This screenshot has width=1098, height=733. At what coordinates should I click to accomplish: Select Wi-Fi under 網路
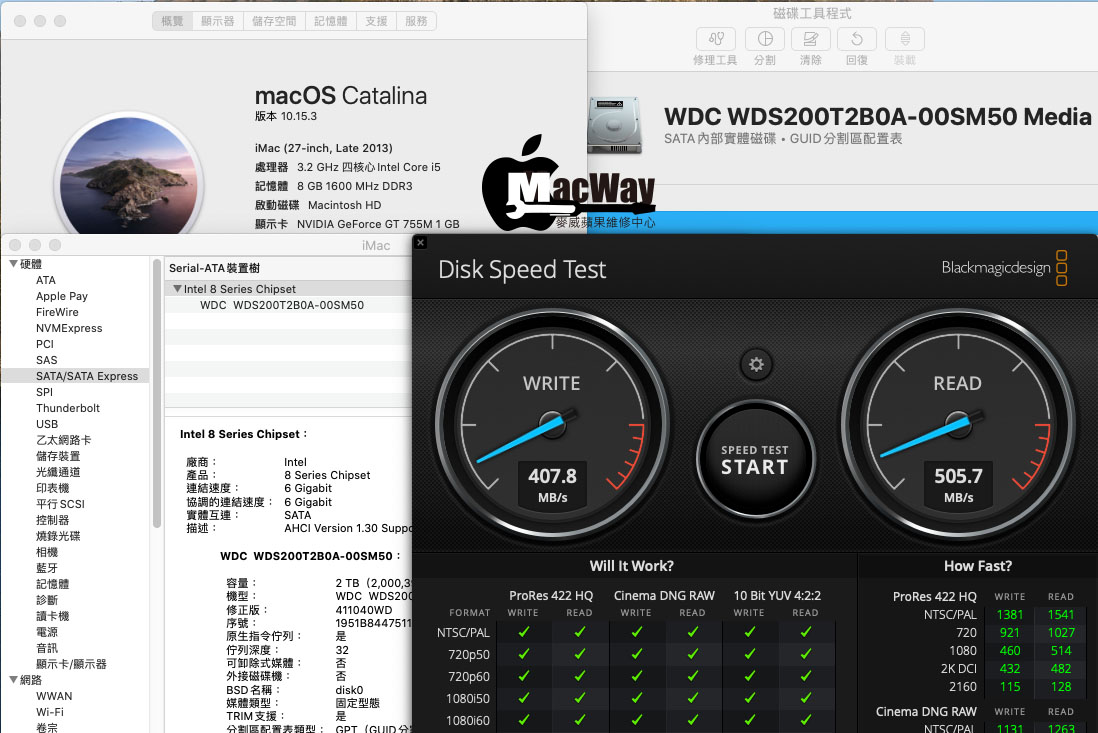50,712
